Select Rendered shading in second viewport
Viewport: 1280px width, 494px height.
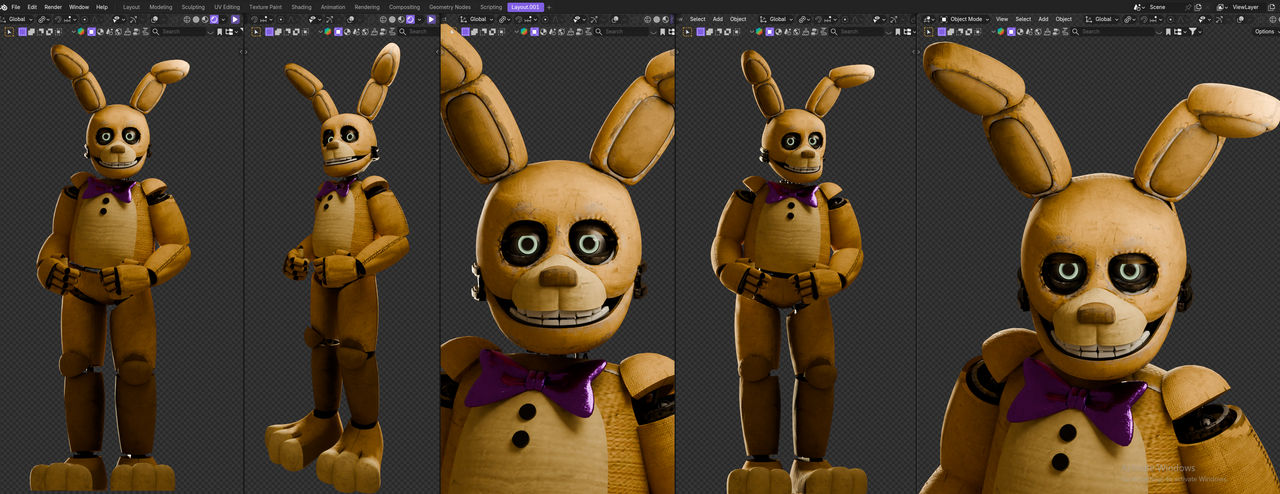410,19
